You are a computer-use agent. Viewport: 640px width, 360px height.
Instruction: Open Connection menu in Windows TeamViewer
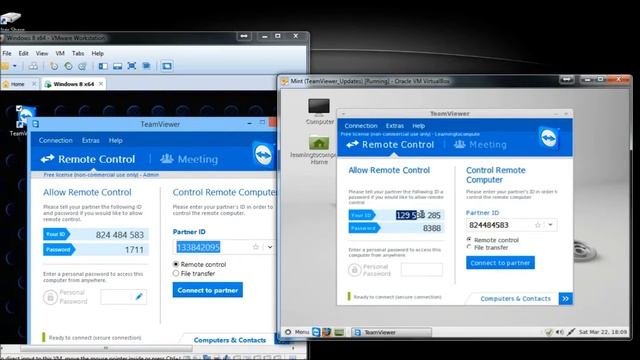(56, 140)
